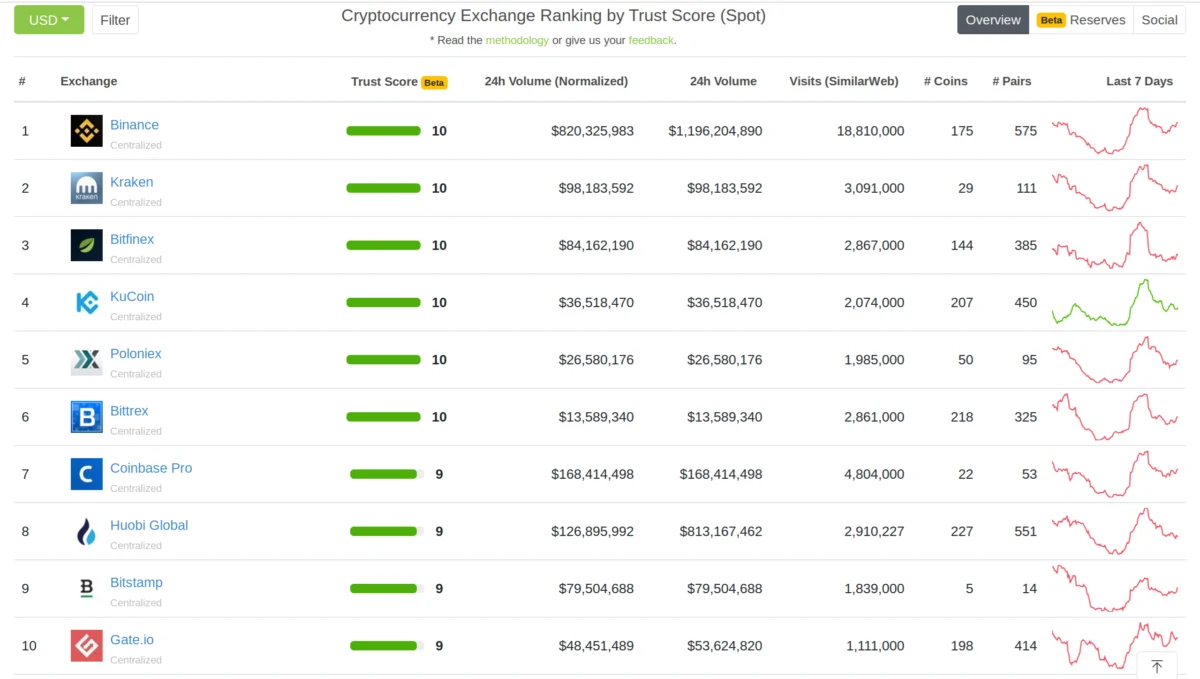Open the methodology link
Image resolution: width=1200 pixels, height=679 pixels.
[x=517, y=40]
